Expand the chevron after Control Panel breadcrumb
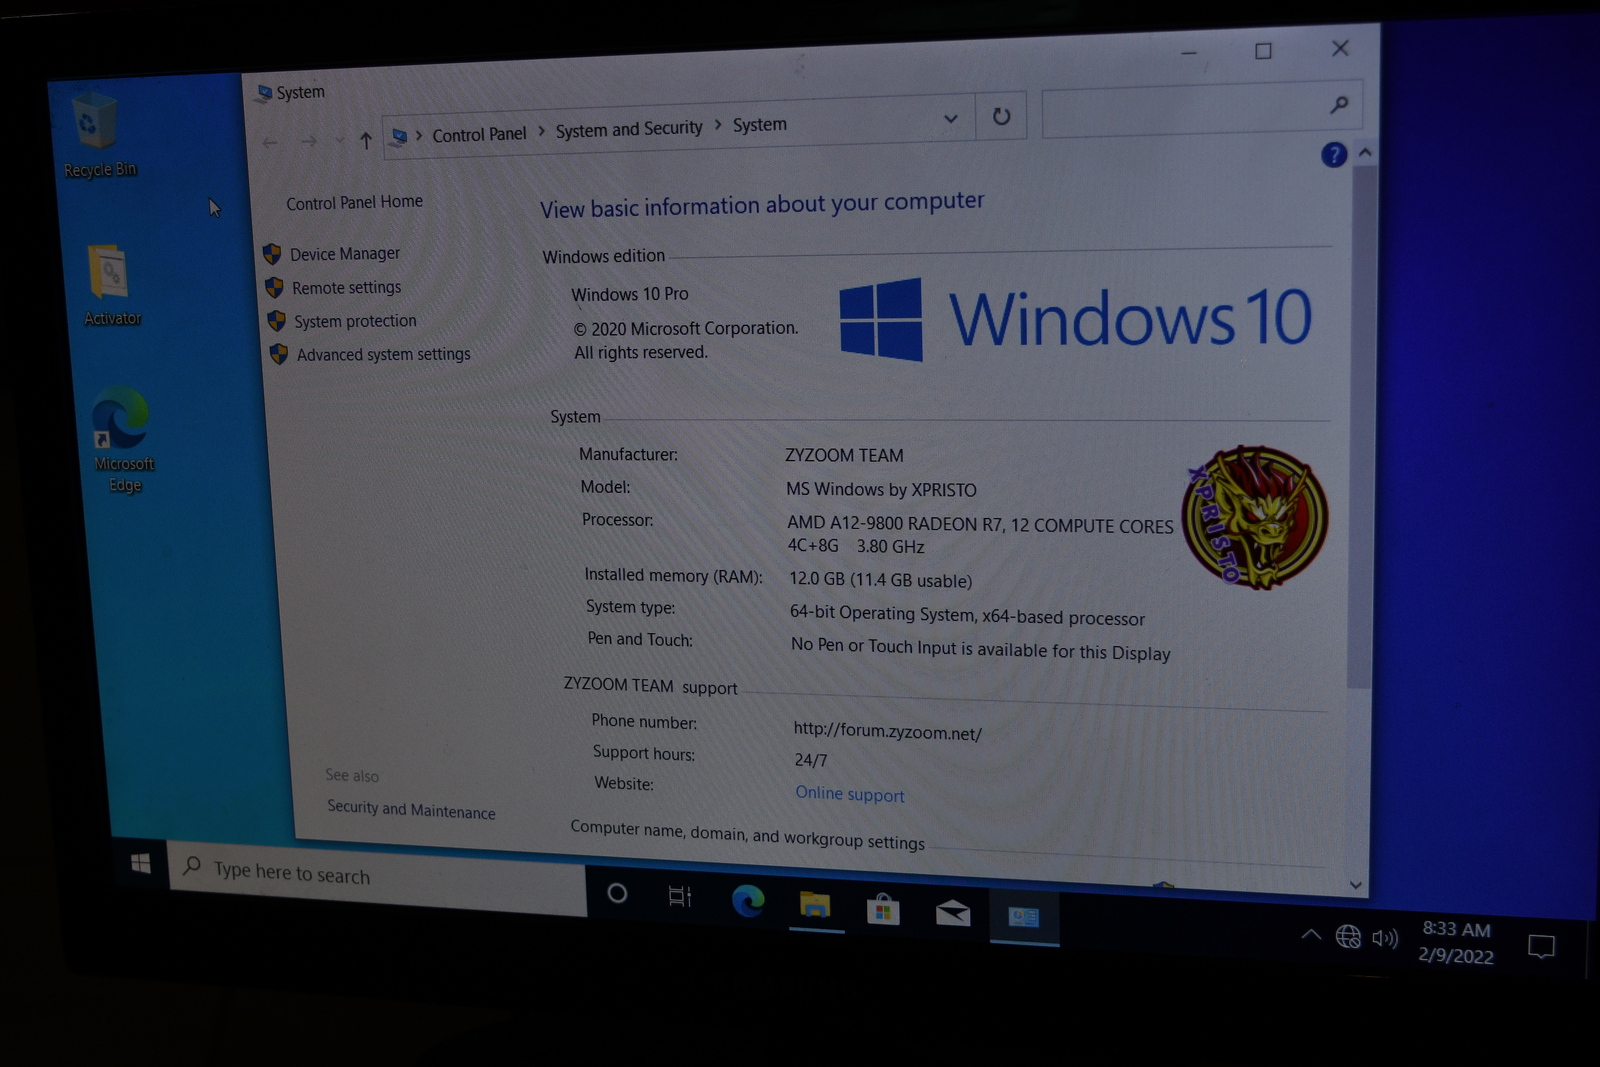Viewport: 1600px width, 1067px height. coord(541,131)
